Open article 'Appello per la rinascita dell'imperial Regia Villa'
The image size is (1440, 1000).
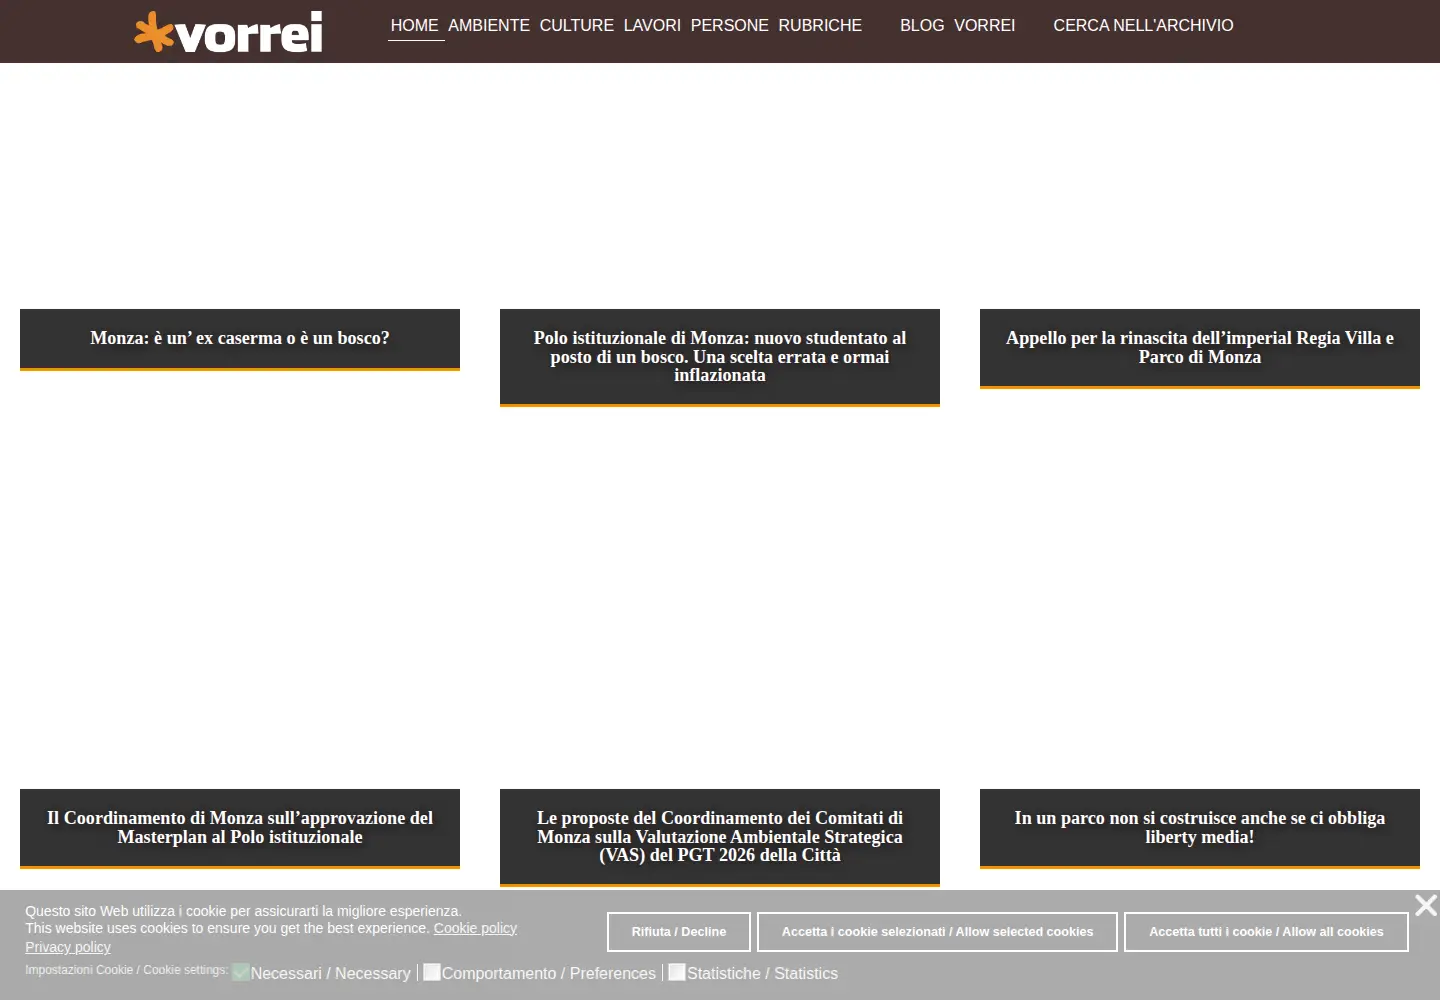coord(1200,347)
